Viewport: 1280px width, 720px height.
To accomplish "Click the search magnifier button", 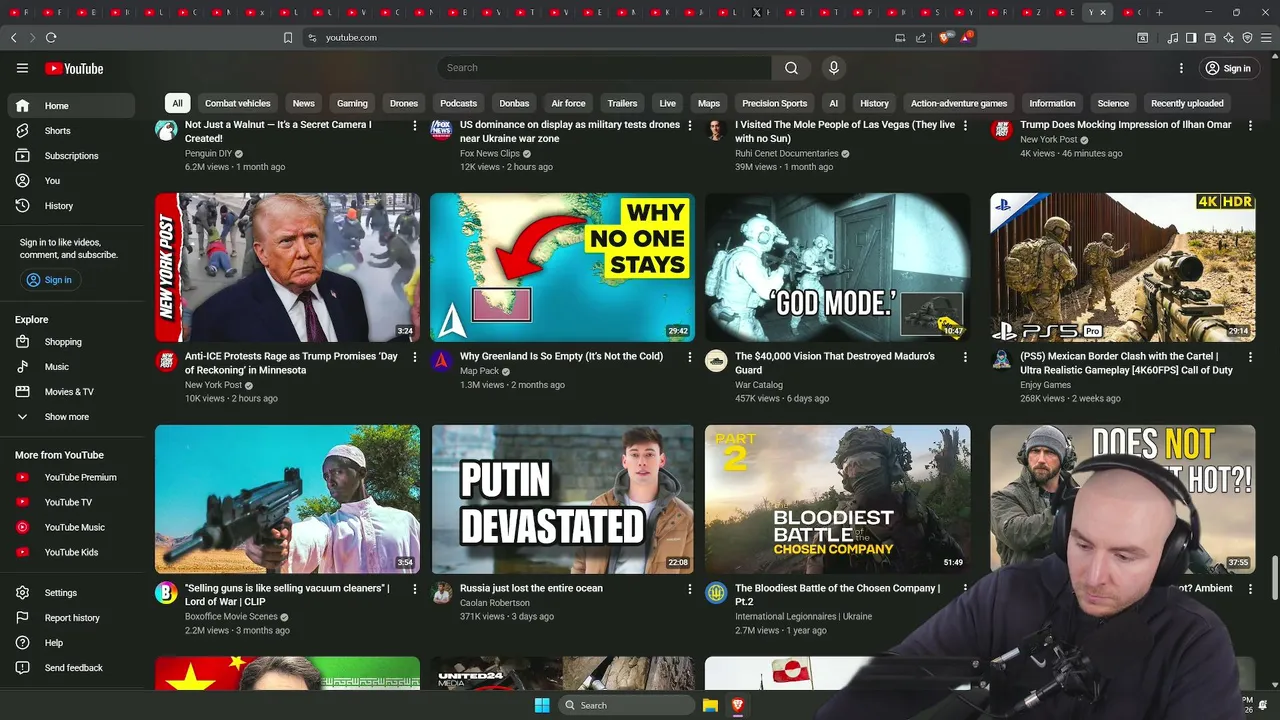I will (x=791, y=68).
